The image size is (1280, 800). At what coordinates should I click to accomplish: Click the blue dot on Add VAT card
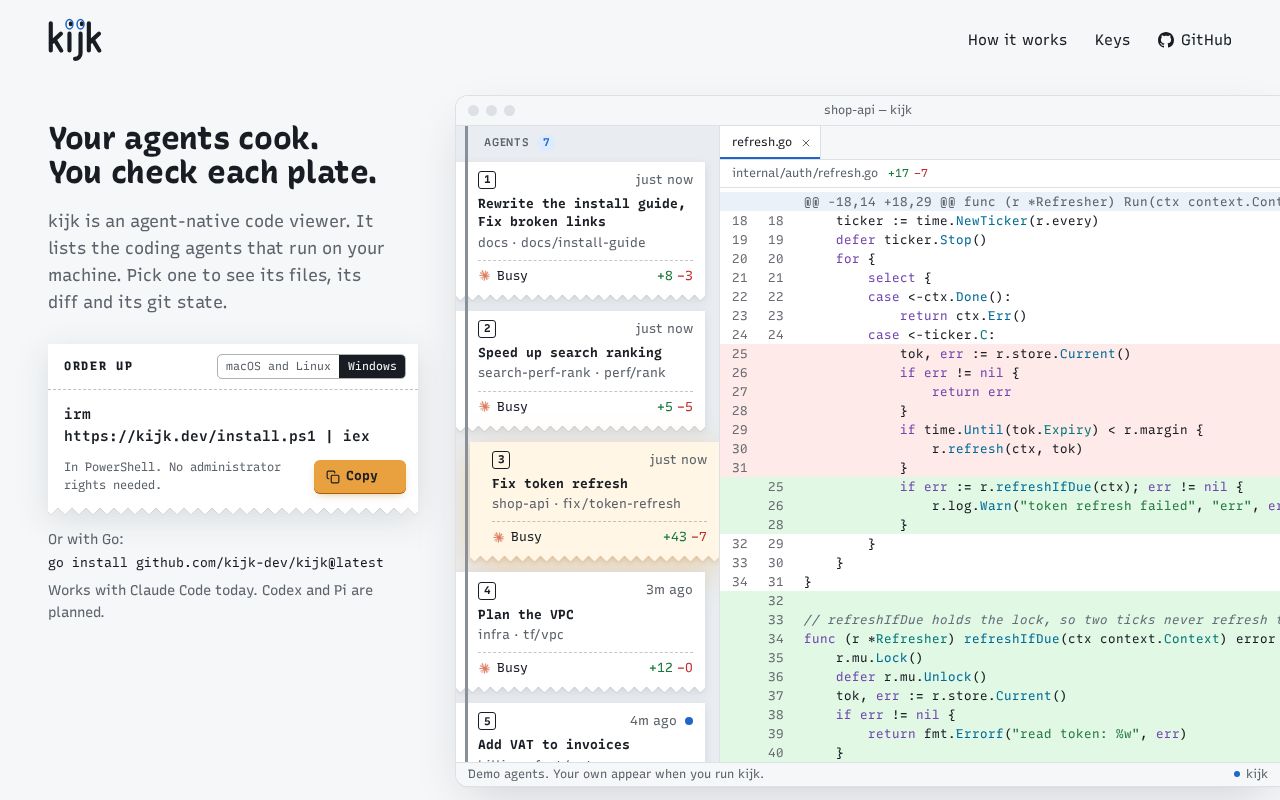(688, 721)
